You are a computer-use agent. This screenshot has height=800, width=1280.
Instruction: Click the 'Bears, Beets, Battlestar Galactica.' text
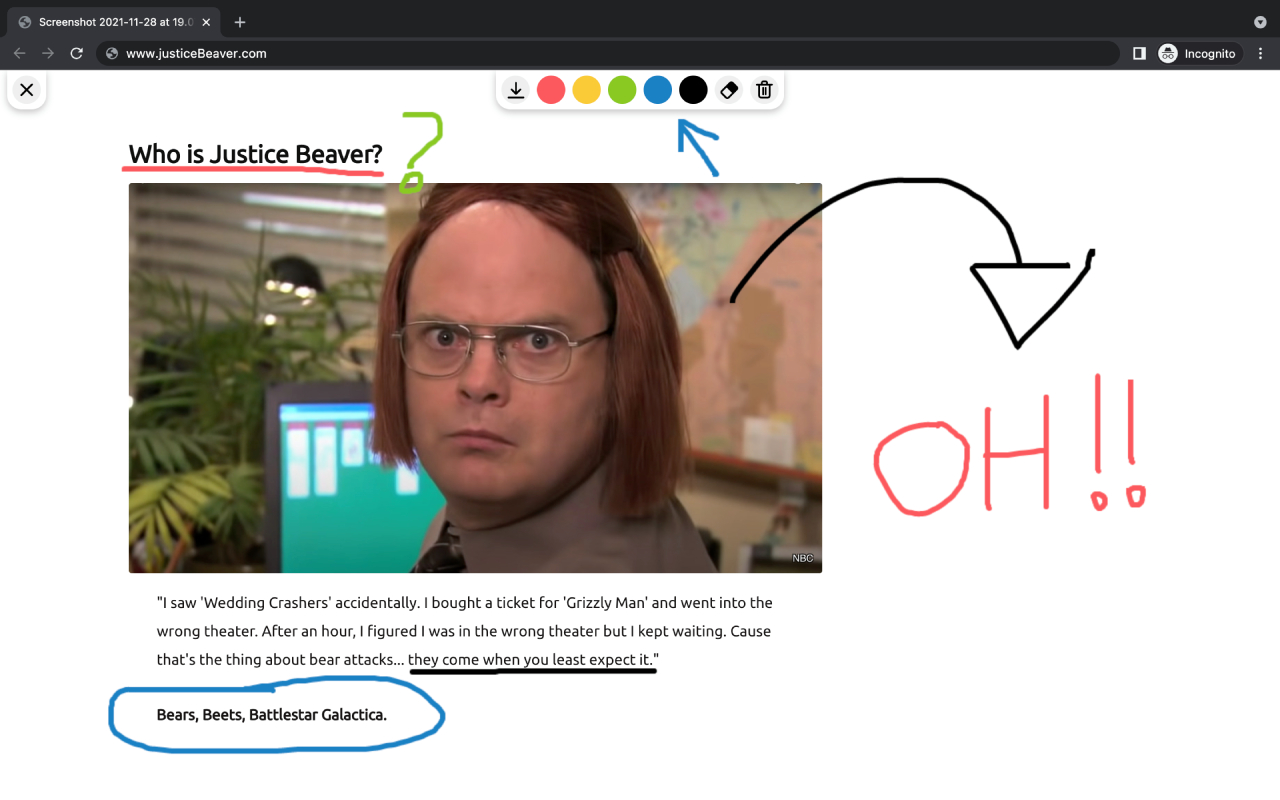pos(271,715)
